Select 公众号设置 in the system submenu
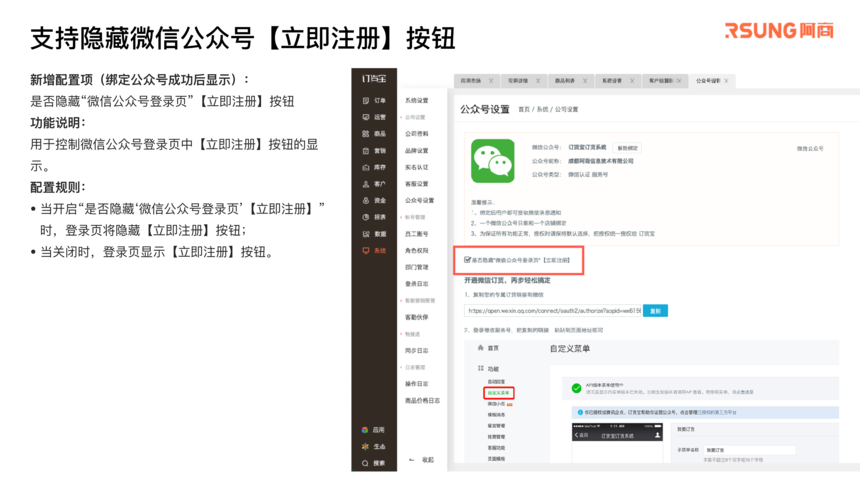Screen dimensions: 860x484 tap(419, 200)
